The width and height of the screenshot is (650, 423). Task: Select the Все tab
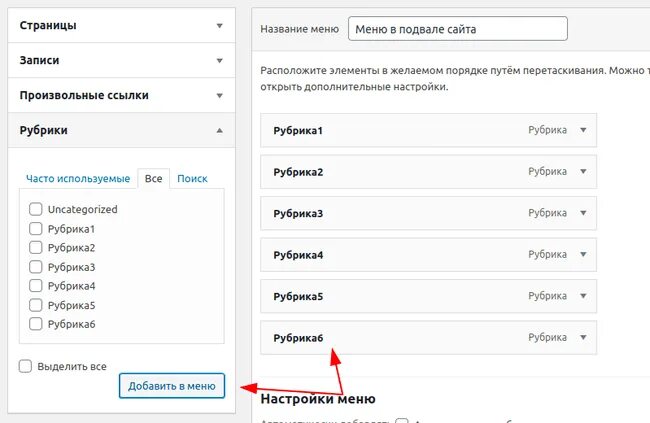pos(153,178)
